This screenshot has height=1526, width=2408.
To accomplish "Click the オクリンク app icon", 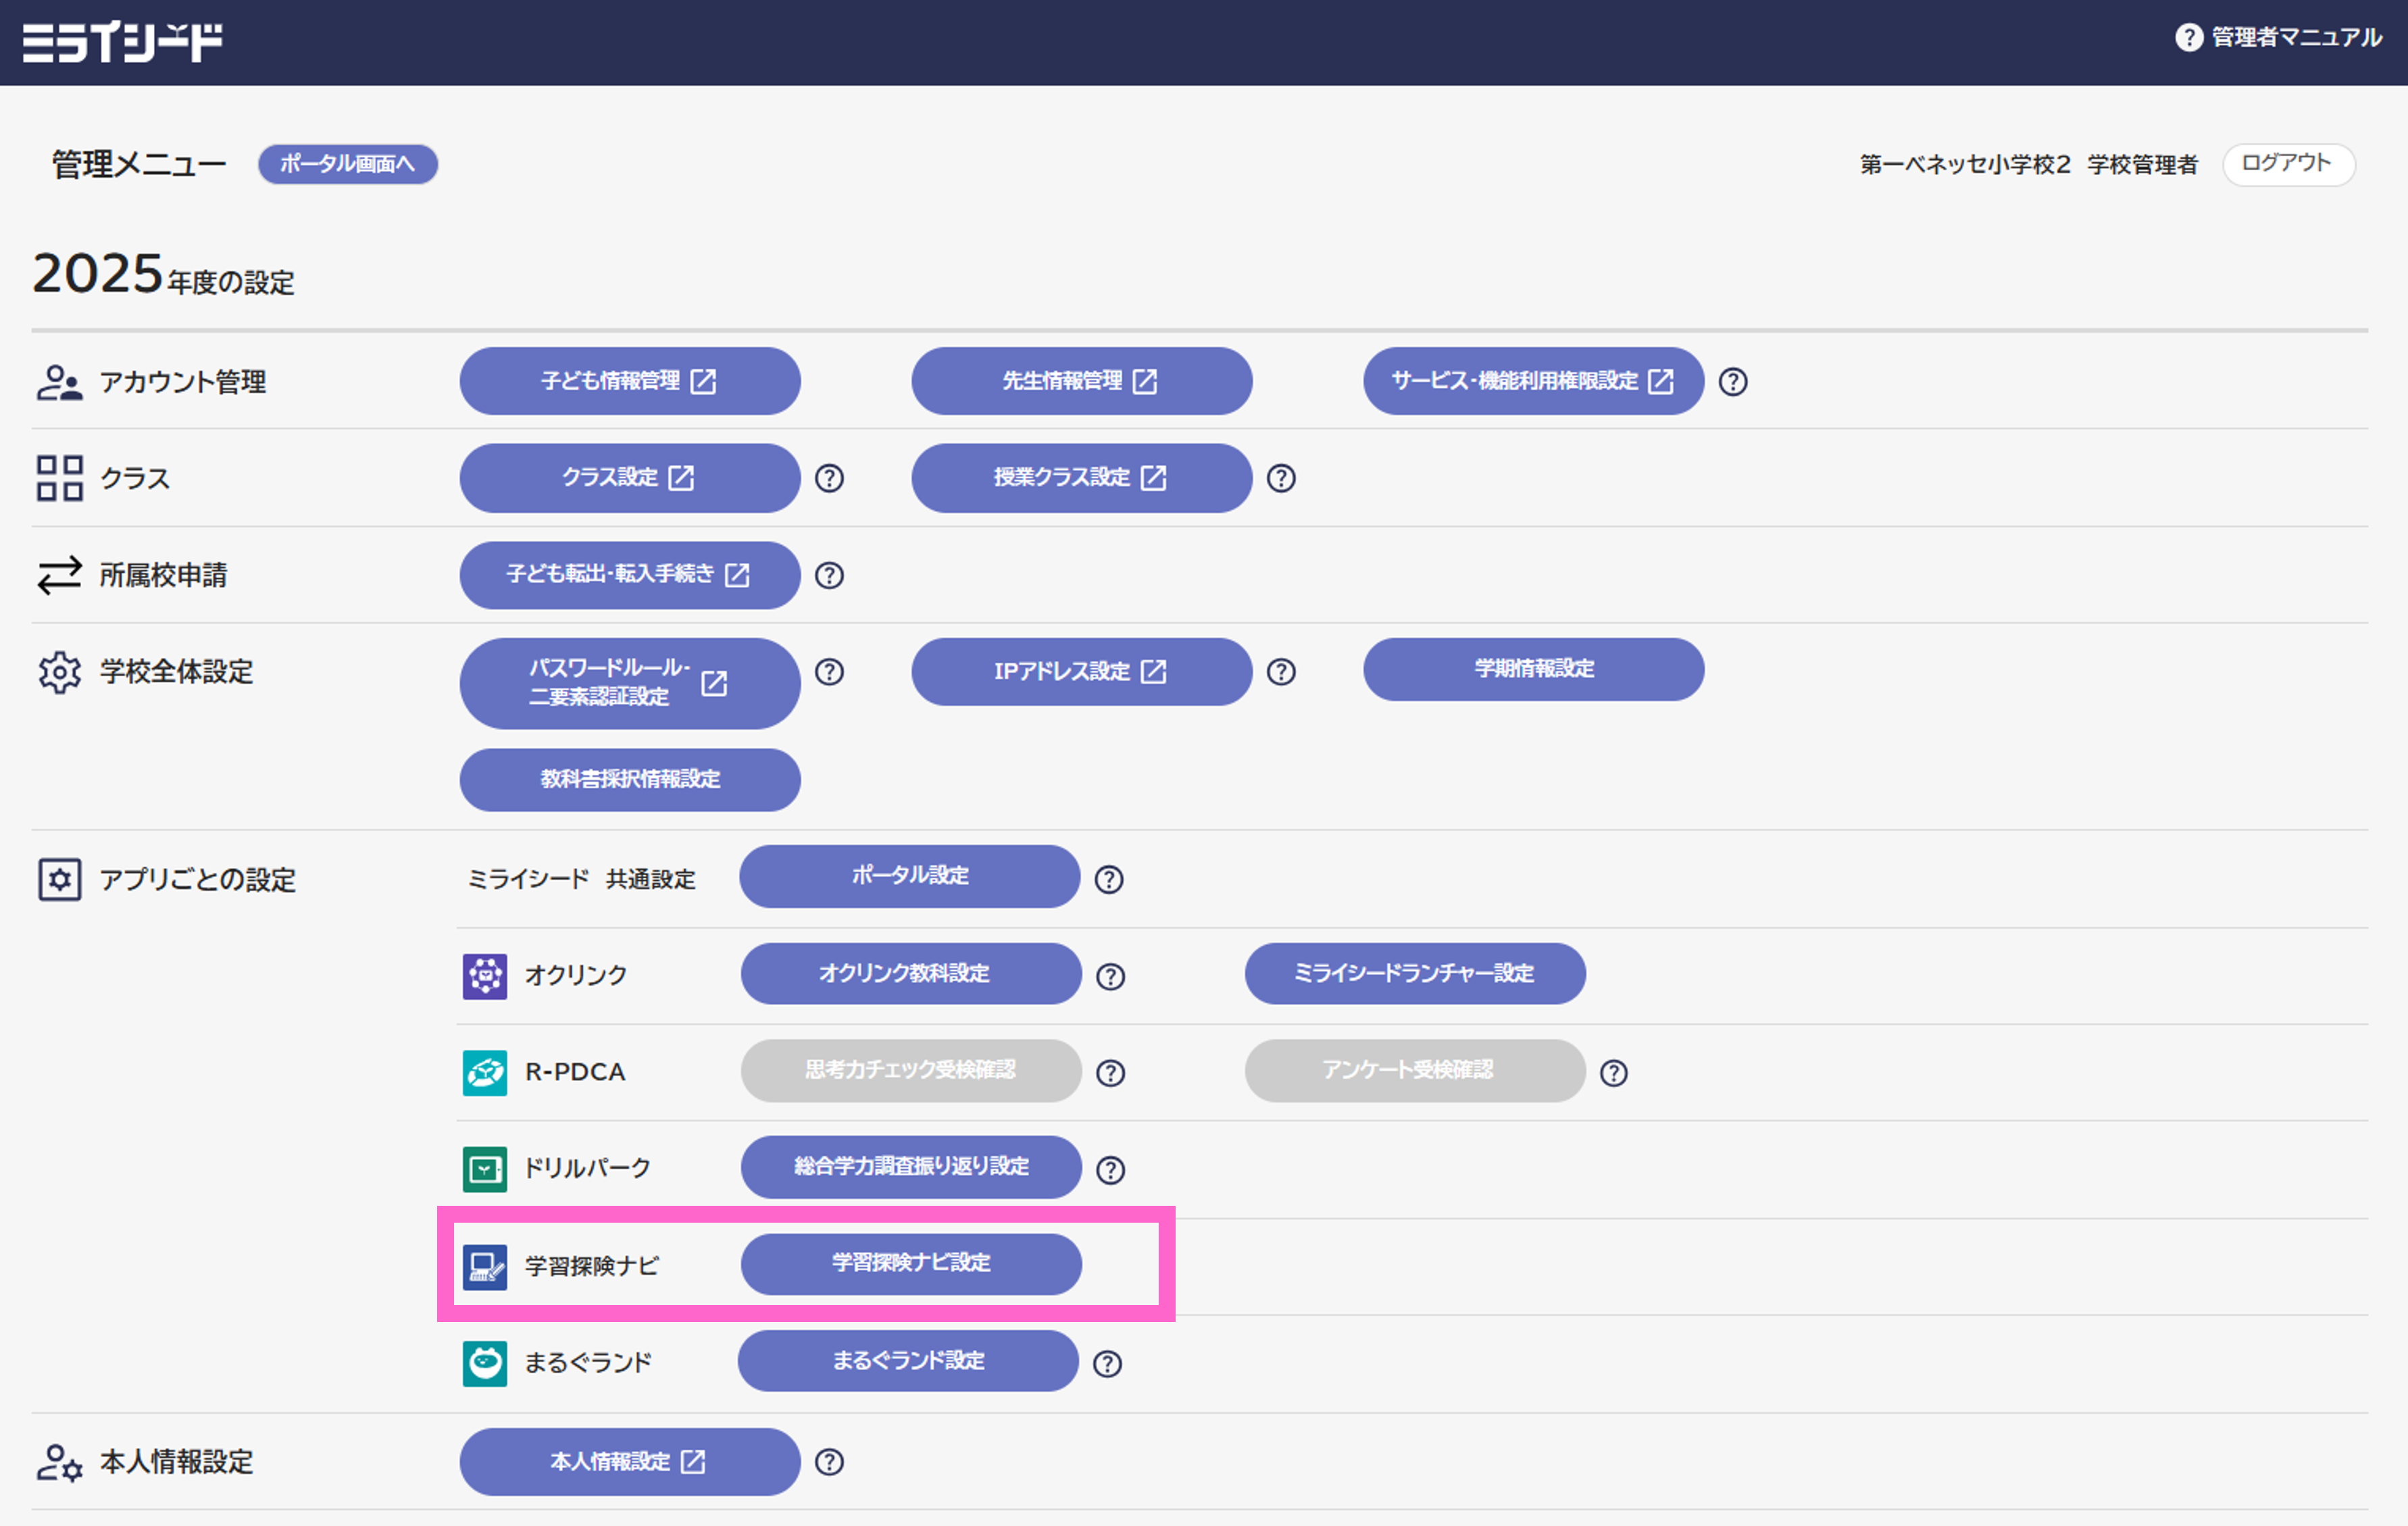I will point(485,975).
